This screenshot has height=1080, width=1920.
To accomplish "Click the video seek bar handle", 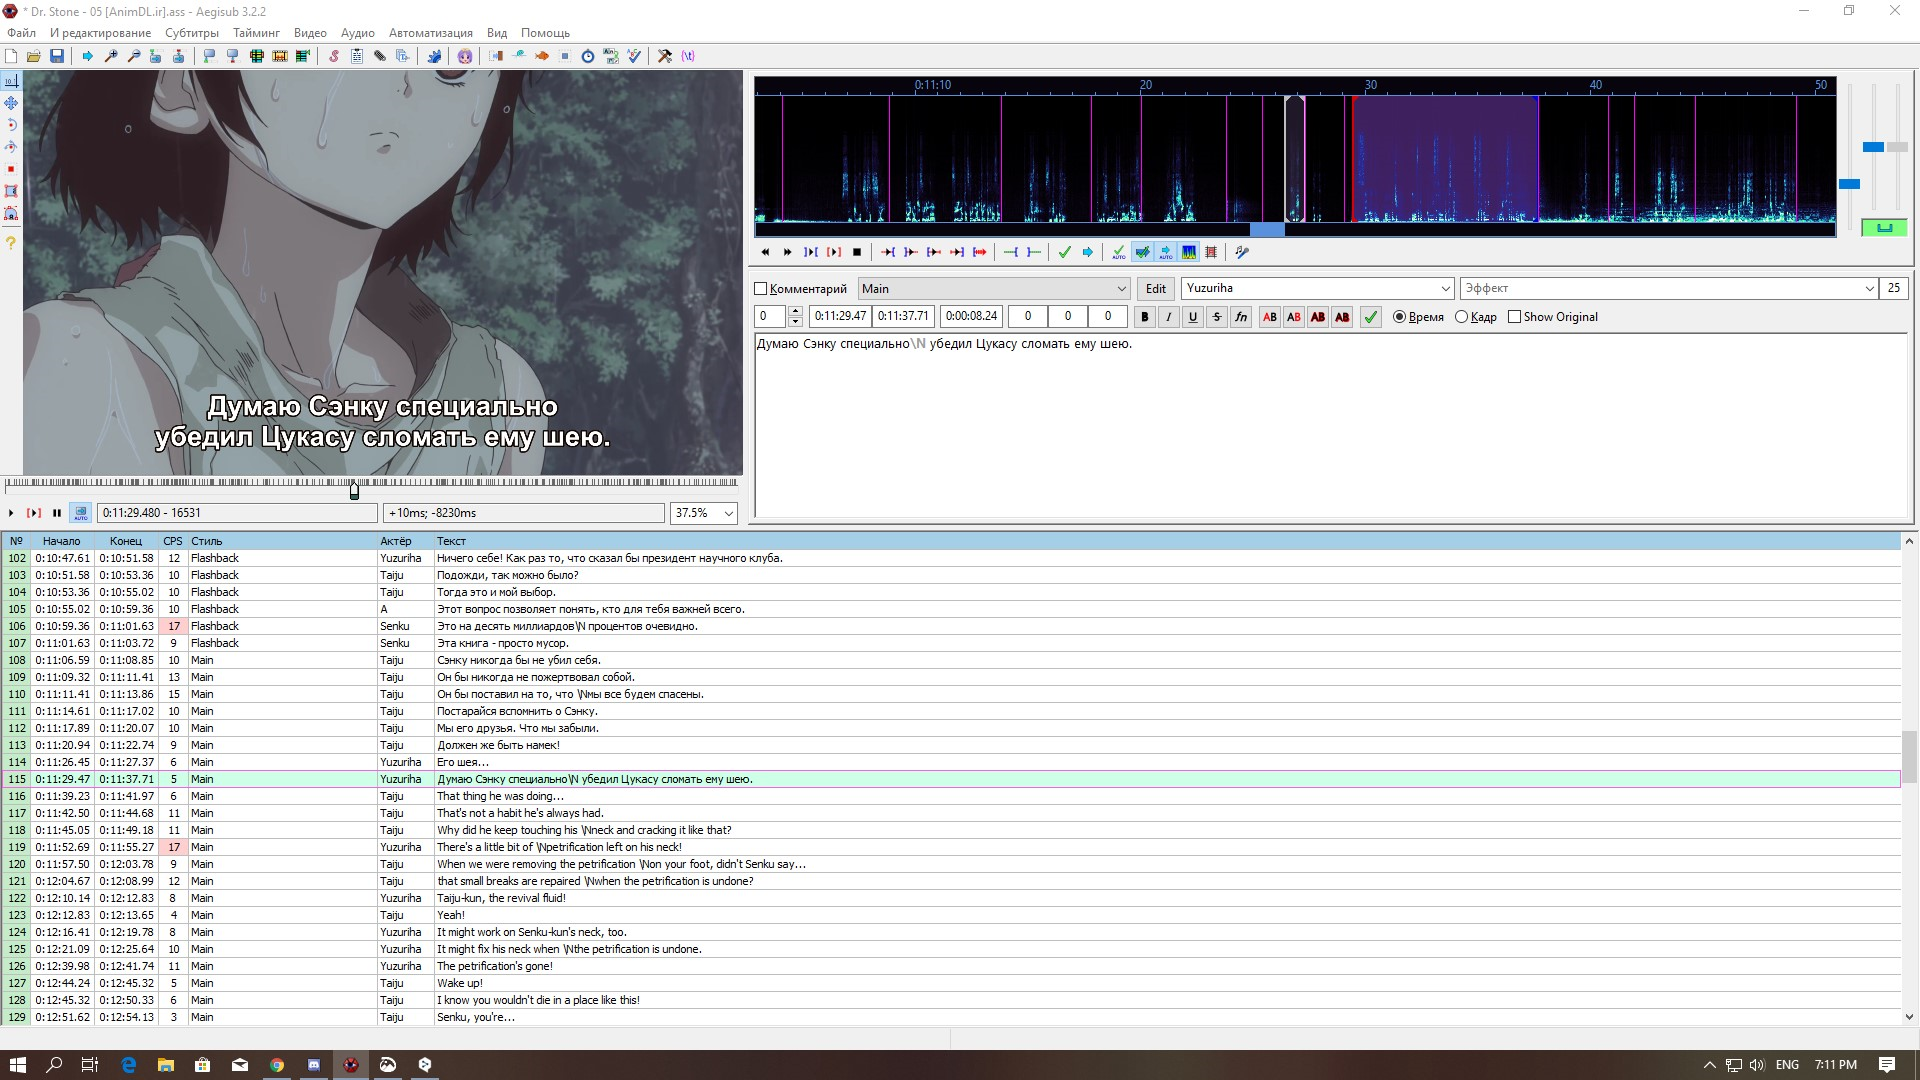I will (354, 490).
